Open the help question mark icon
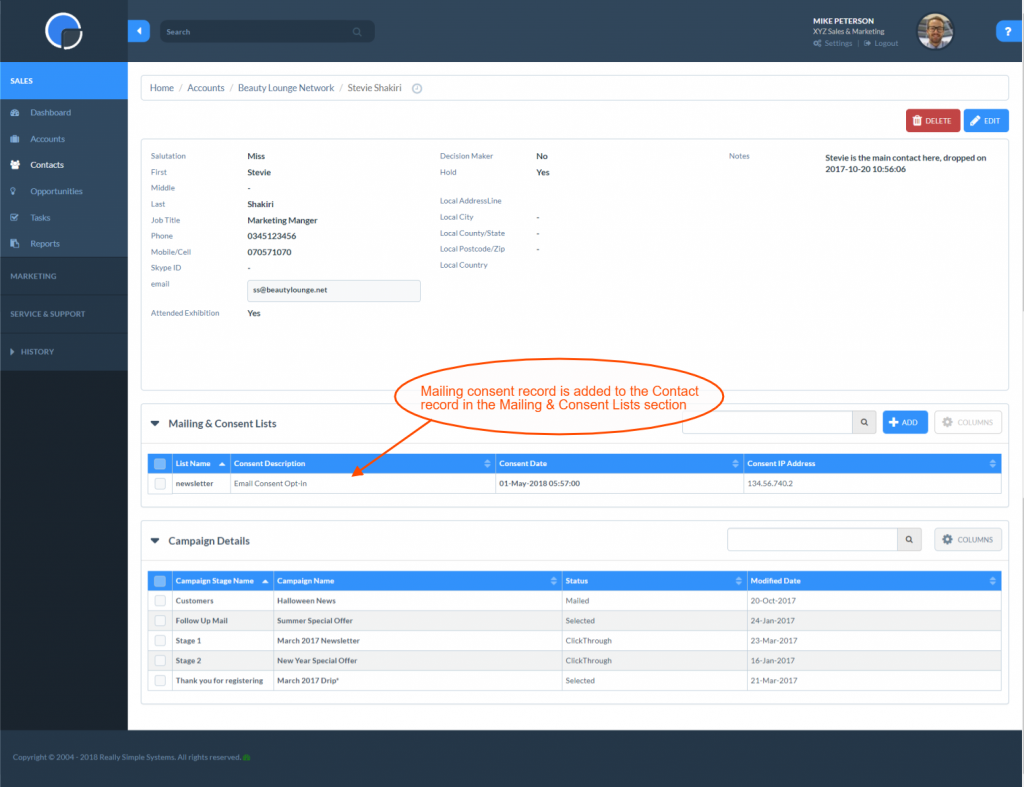 (x=1008, y=31)
